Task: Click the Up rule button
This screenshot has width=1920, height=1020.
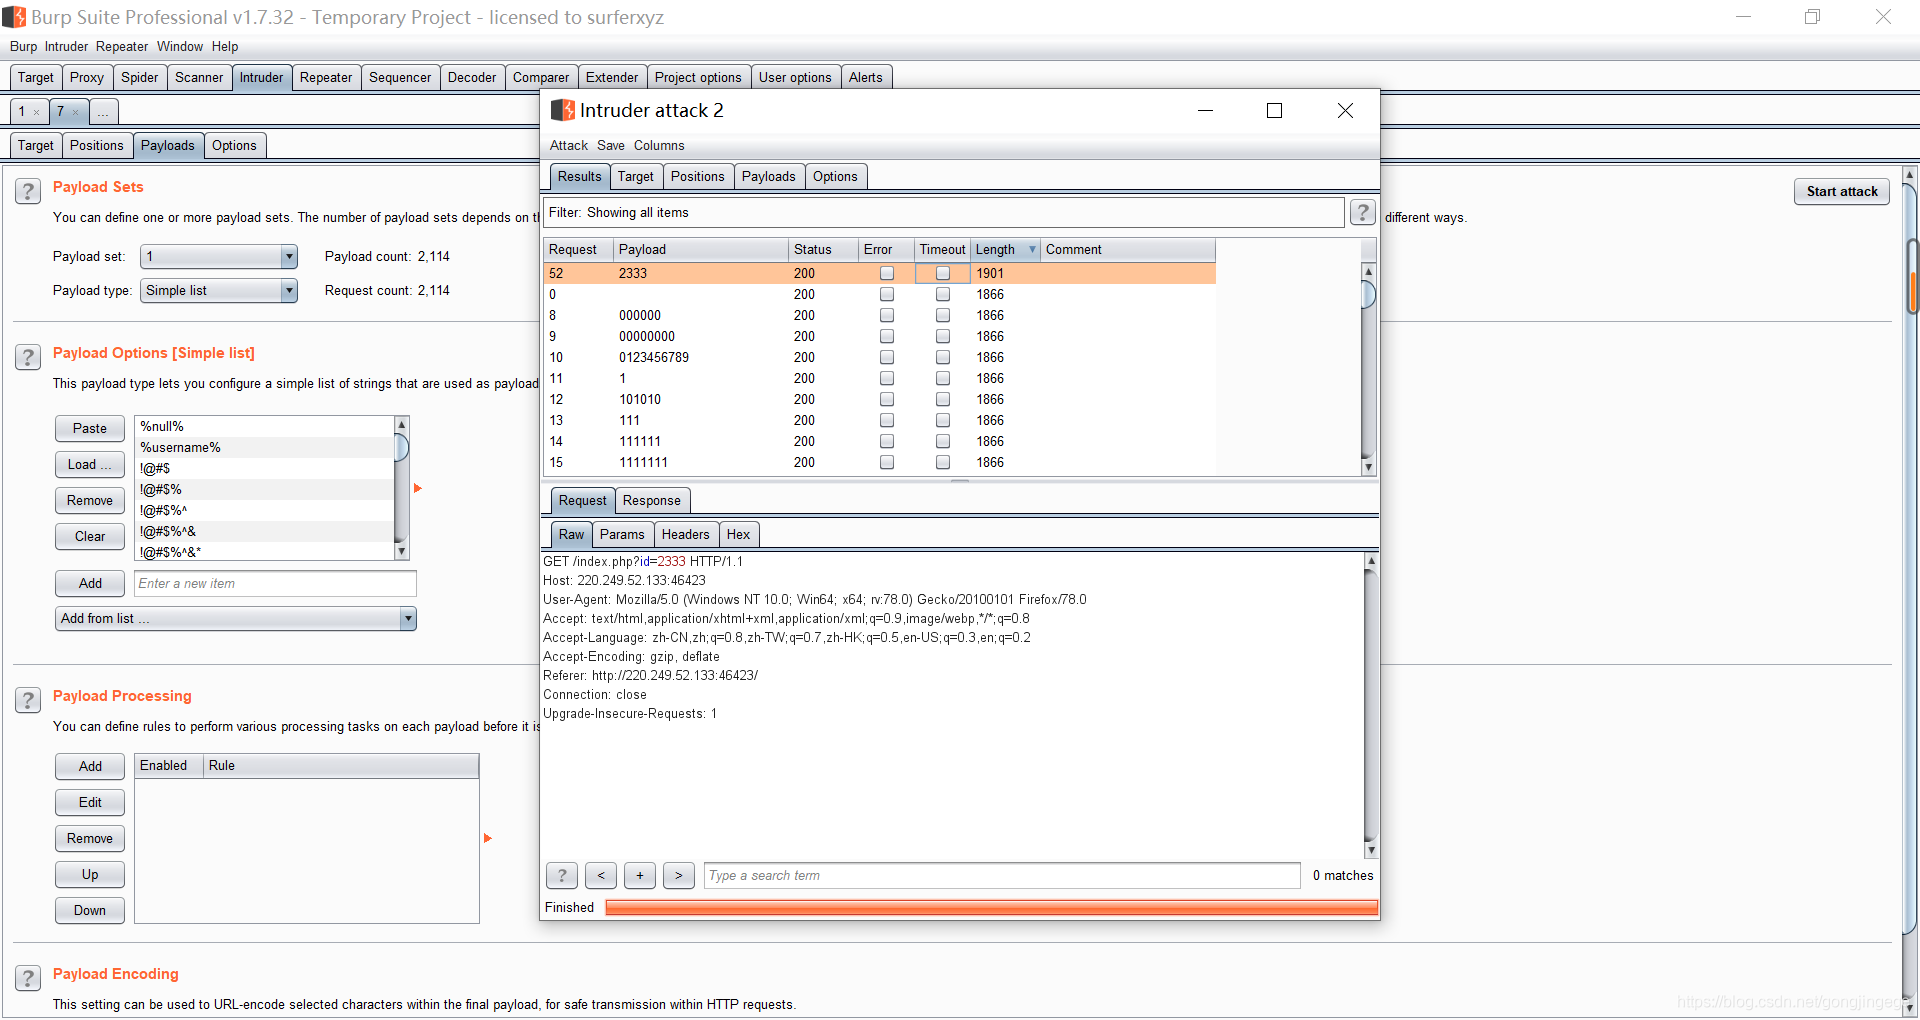Action: coord(90,874)
